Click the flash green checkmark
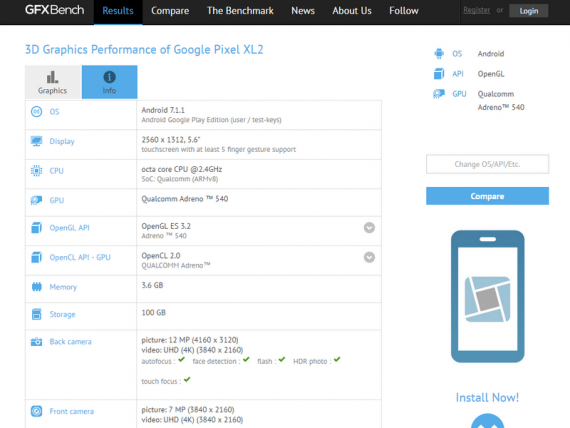Screen dimensions: 570x428 [x=282, y=360]
